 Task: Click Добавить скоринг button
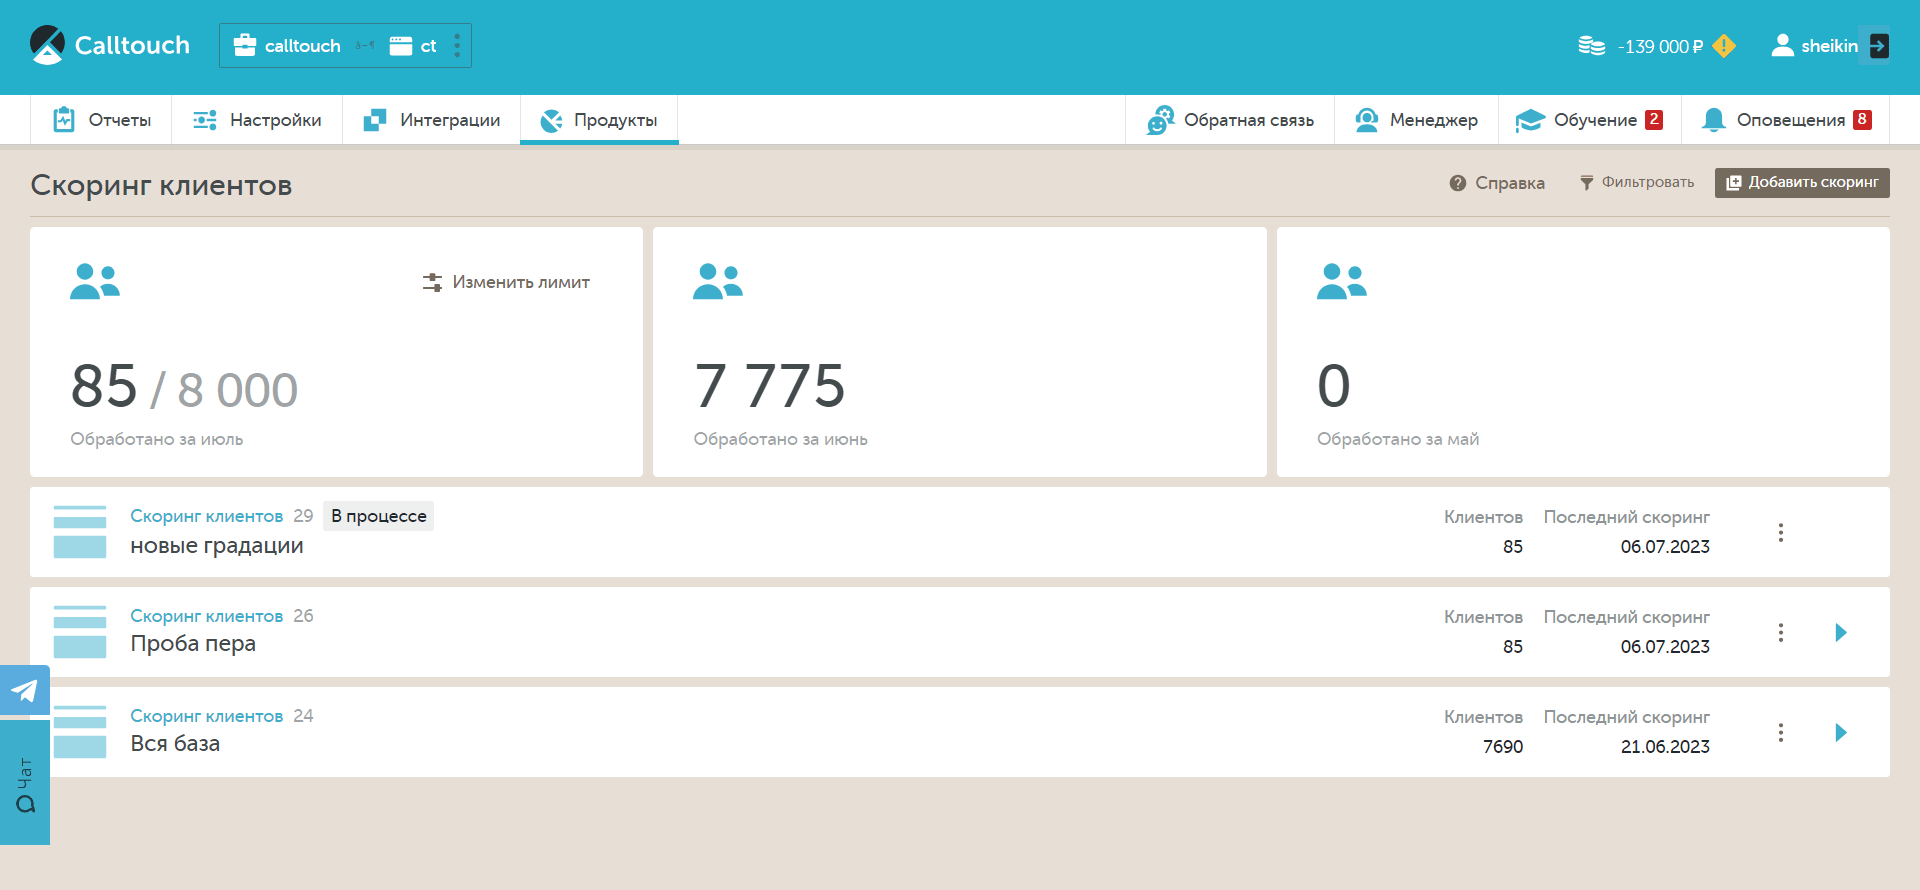click(1802, 182)
